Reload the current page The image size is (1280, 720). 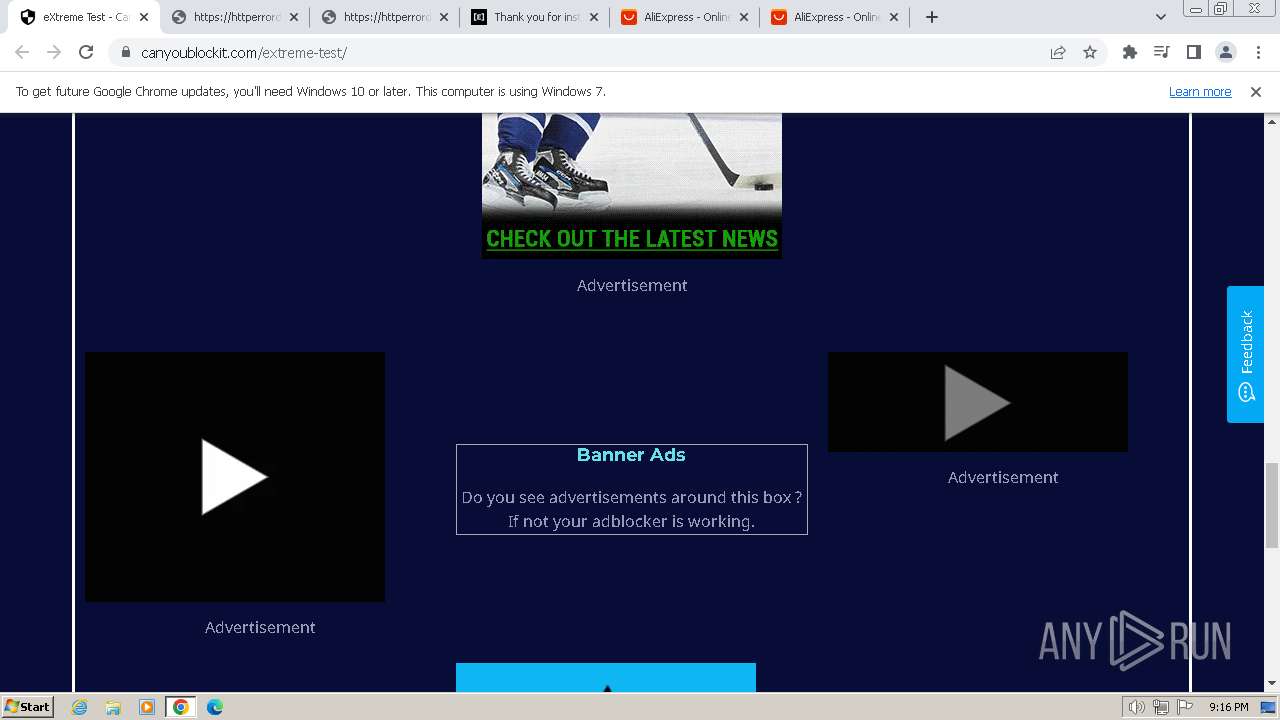click(86, 52)
